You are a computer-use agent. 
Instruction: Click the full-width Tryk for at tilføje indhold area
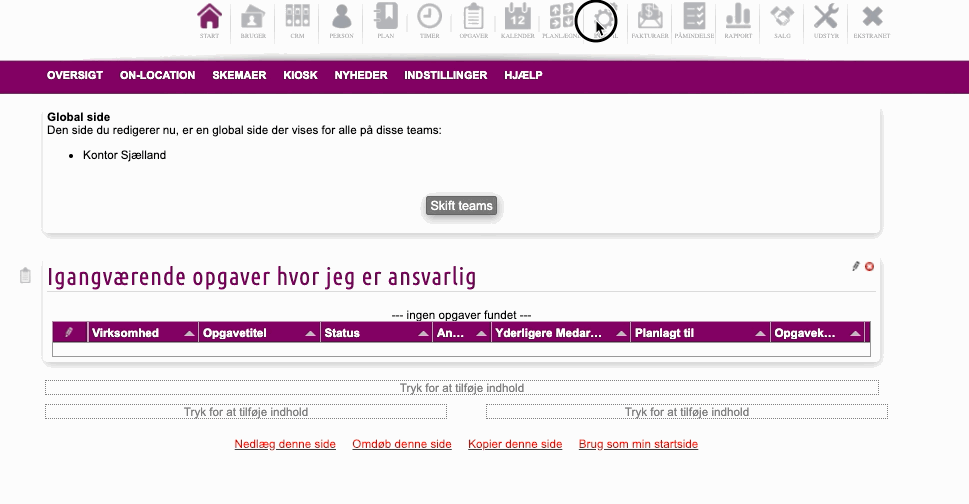461,388
